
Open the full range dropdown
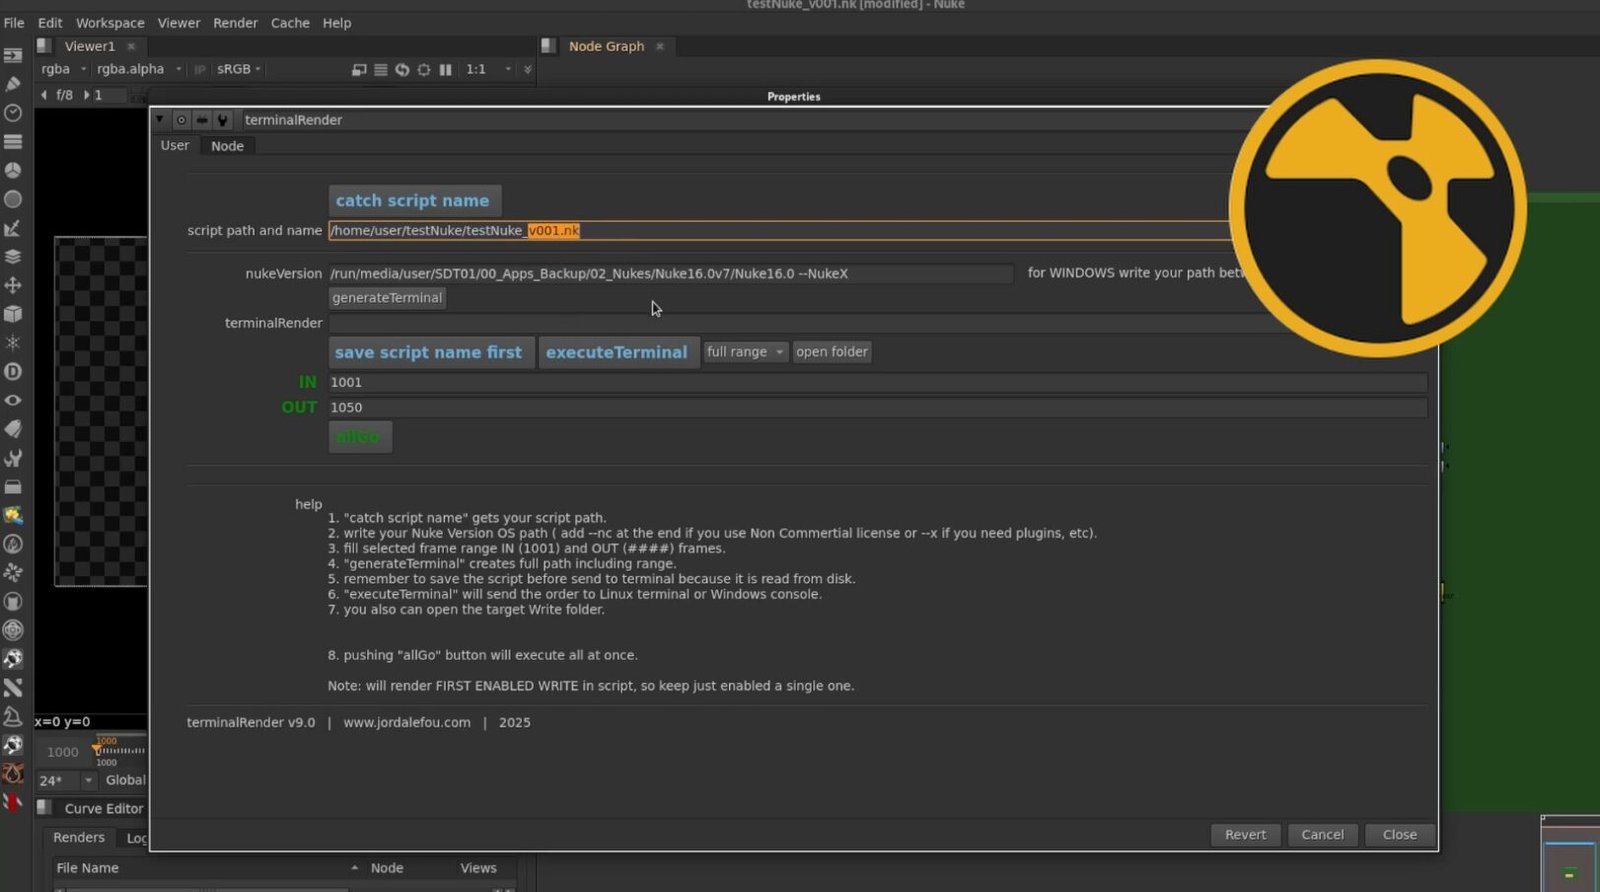point(745,352)
